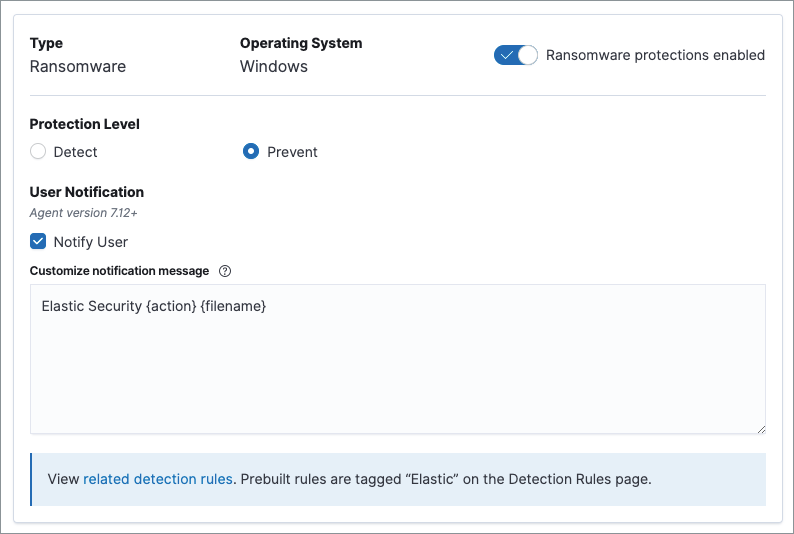The width and height of the screenshot is (794, 534).
Task: Click the "Protection Level" heading
Action: click(85, 124)
